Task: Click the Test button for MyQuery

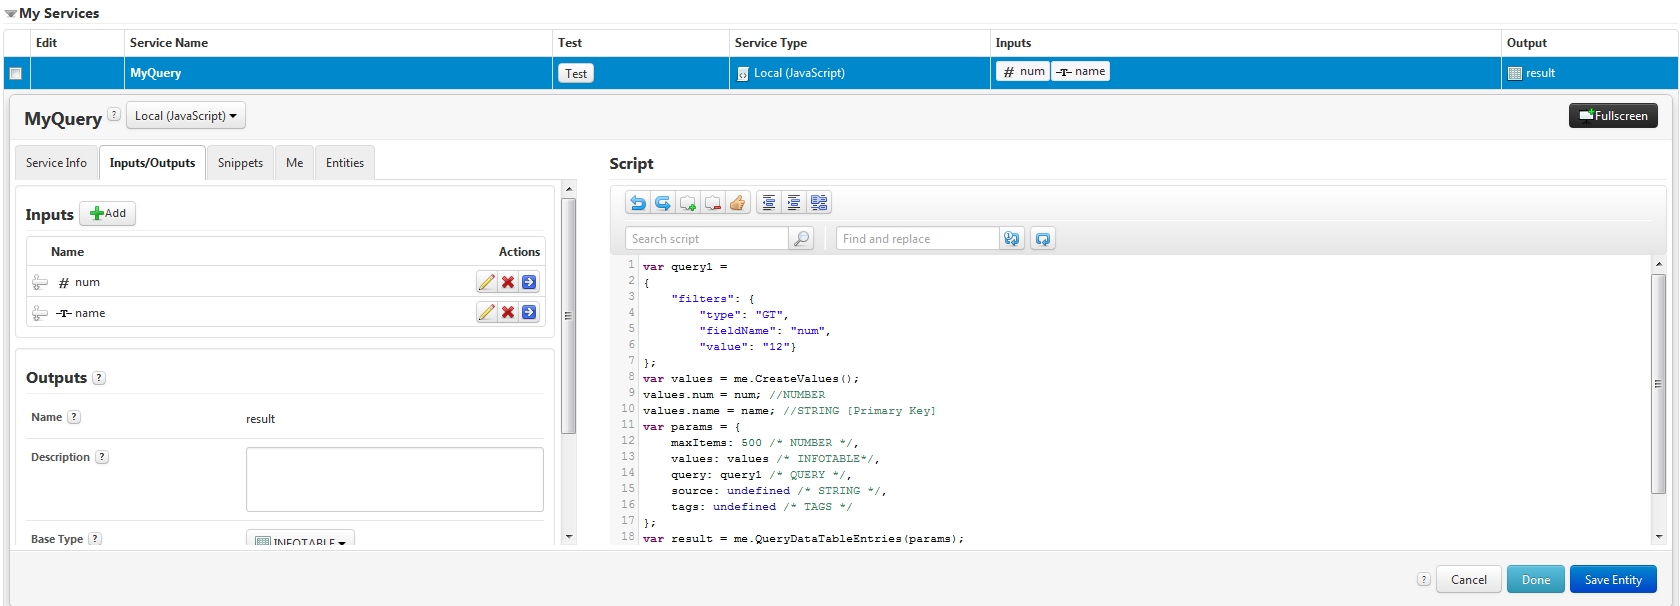Action: (x=576, y=73)
